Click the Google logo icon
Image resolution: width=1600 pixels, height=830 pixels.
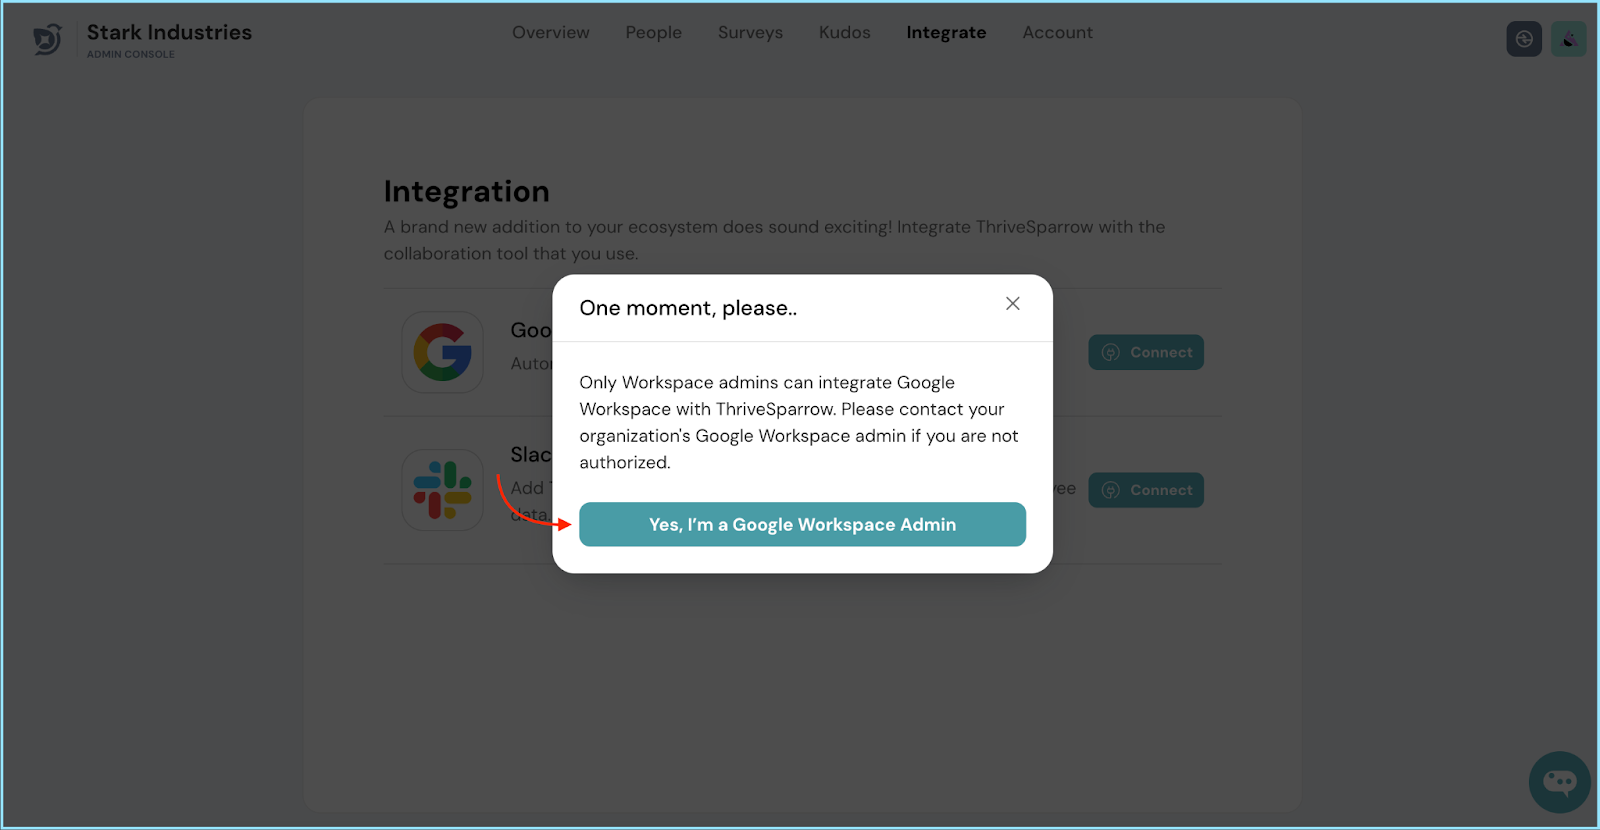[443, 352]
